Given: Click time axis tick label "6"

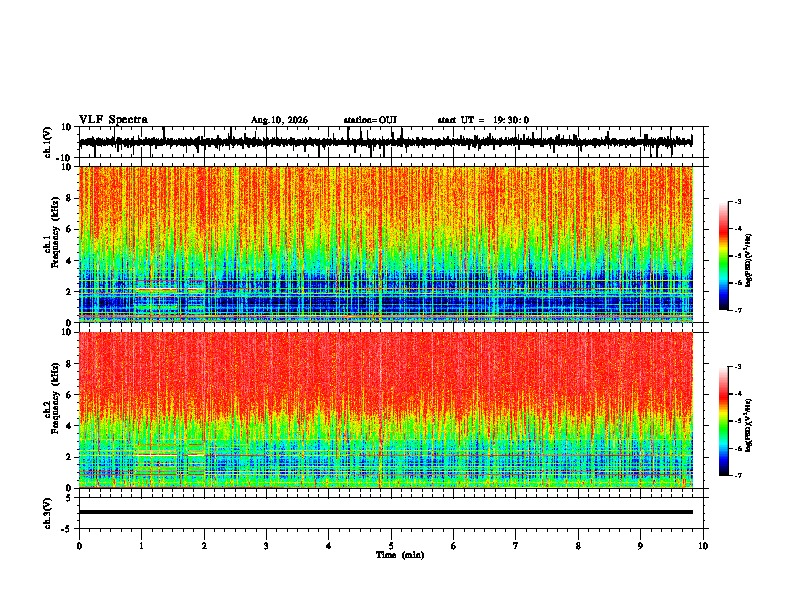Looking at the screenshot, I should (x=454, y=546).
